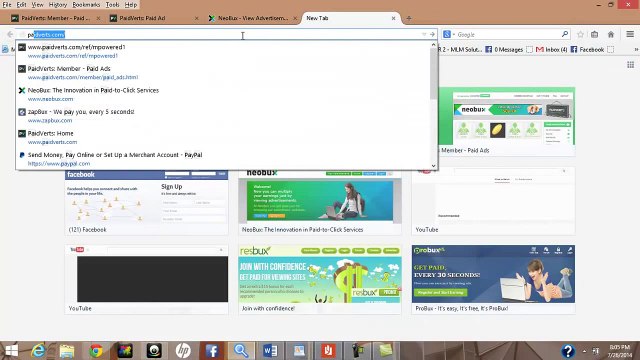Click the taskbar clock and date
The image size is (640, 360).
click(x=620, y=351)
